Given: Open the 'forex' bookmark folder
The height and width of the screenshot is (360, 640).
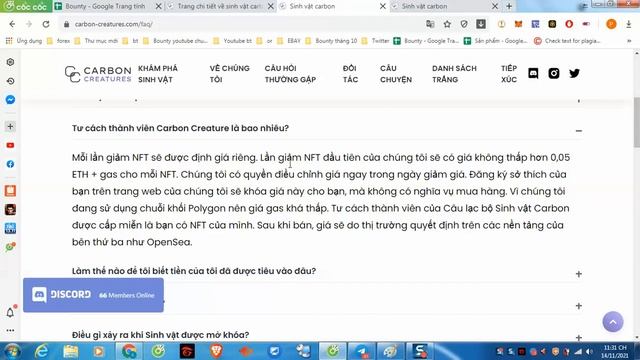Looking at the screenshot, I should 58,41.
